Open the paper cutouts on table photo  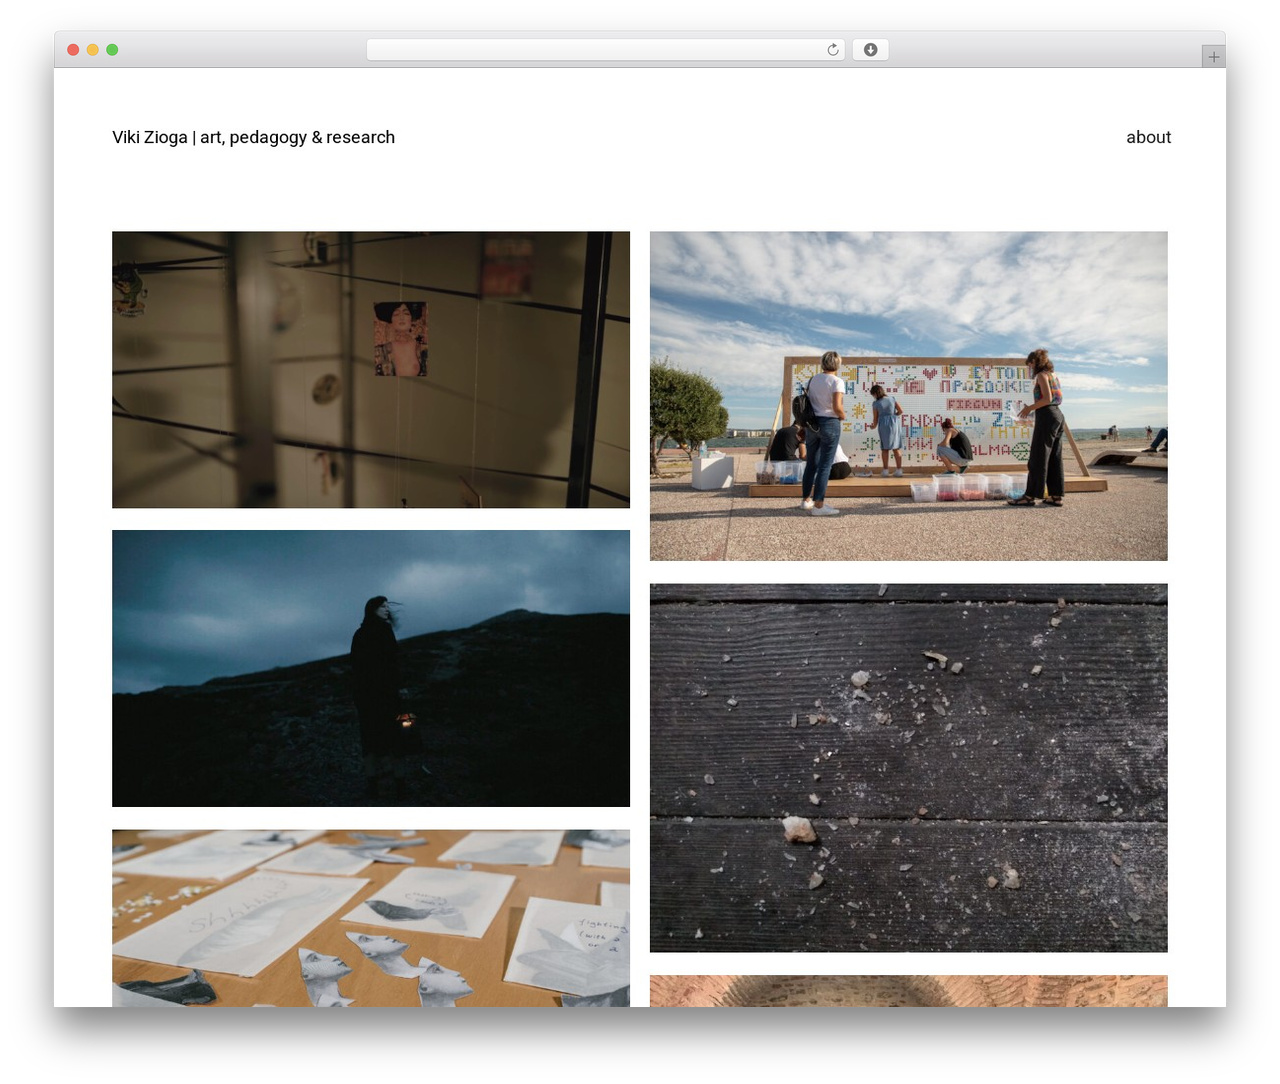(371, 918)
